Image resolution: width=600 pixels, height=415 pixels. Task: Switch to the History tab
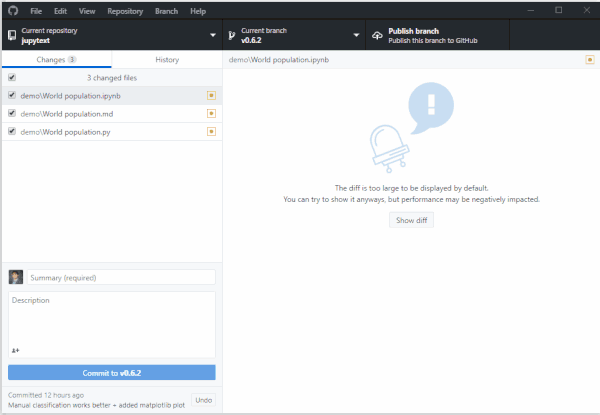click(x=167, y=60)
